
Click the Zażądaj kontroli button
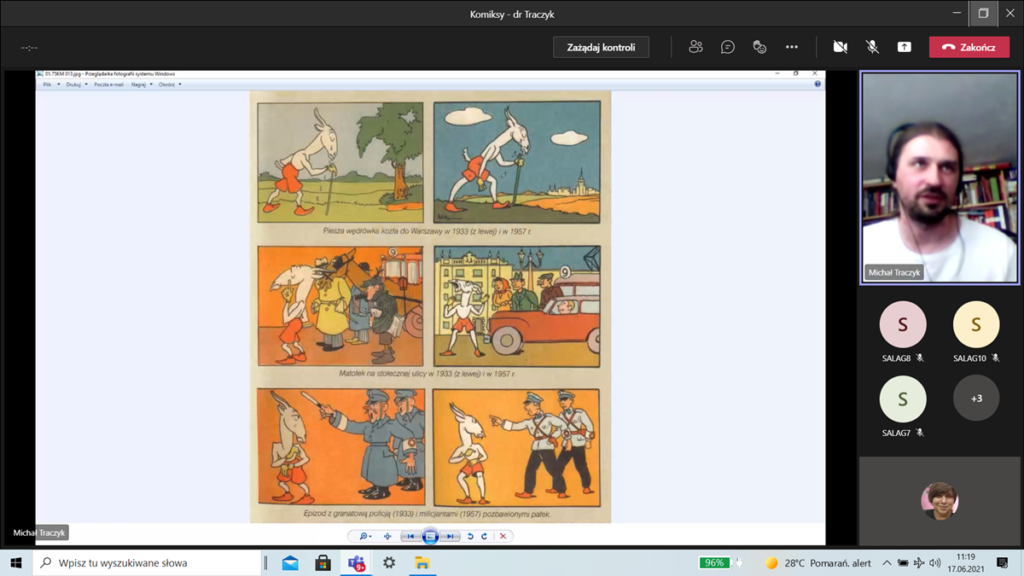coord(601,47)
